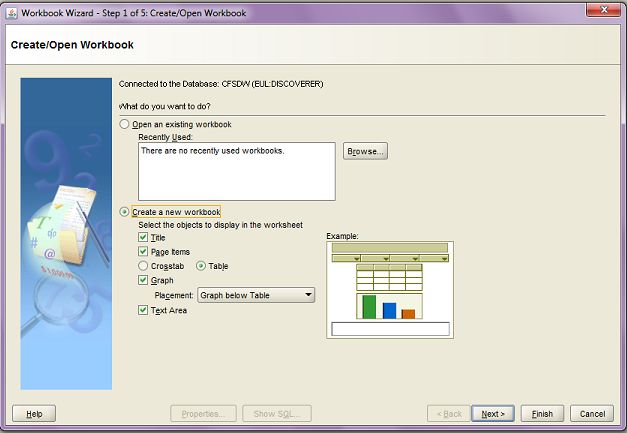Viewport: 627px width, 433px height.
Task: Click the greyed-out Back button
Action: 449,414
